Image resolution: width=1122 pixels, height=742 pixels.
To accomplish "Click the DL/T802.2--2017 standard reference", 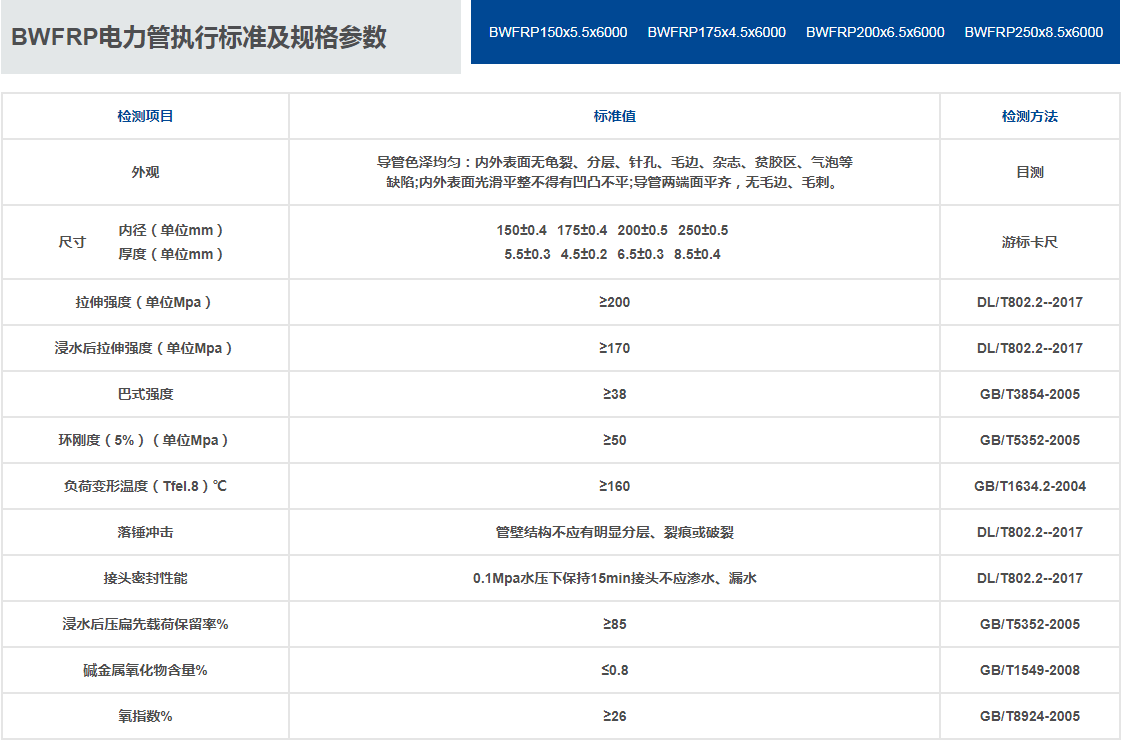I will [x=1029, y=302].
